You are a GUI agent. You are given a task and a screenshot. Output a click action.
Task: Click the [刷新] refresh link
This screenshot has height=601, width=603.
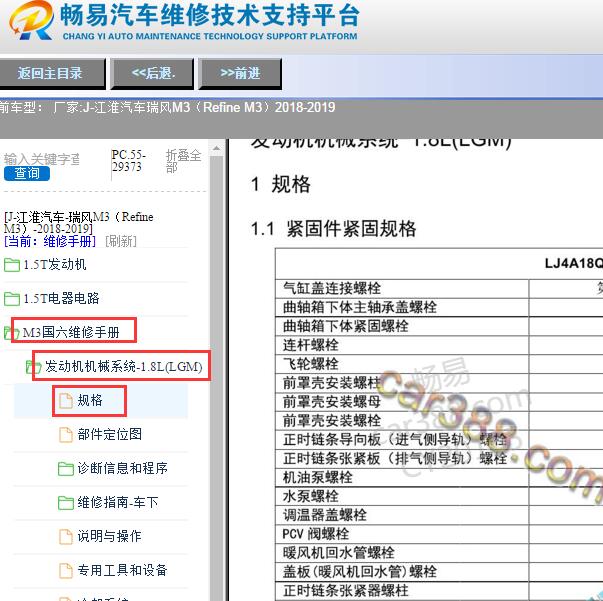[x=121, y=241]
